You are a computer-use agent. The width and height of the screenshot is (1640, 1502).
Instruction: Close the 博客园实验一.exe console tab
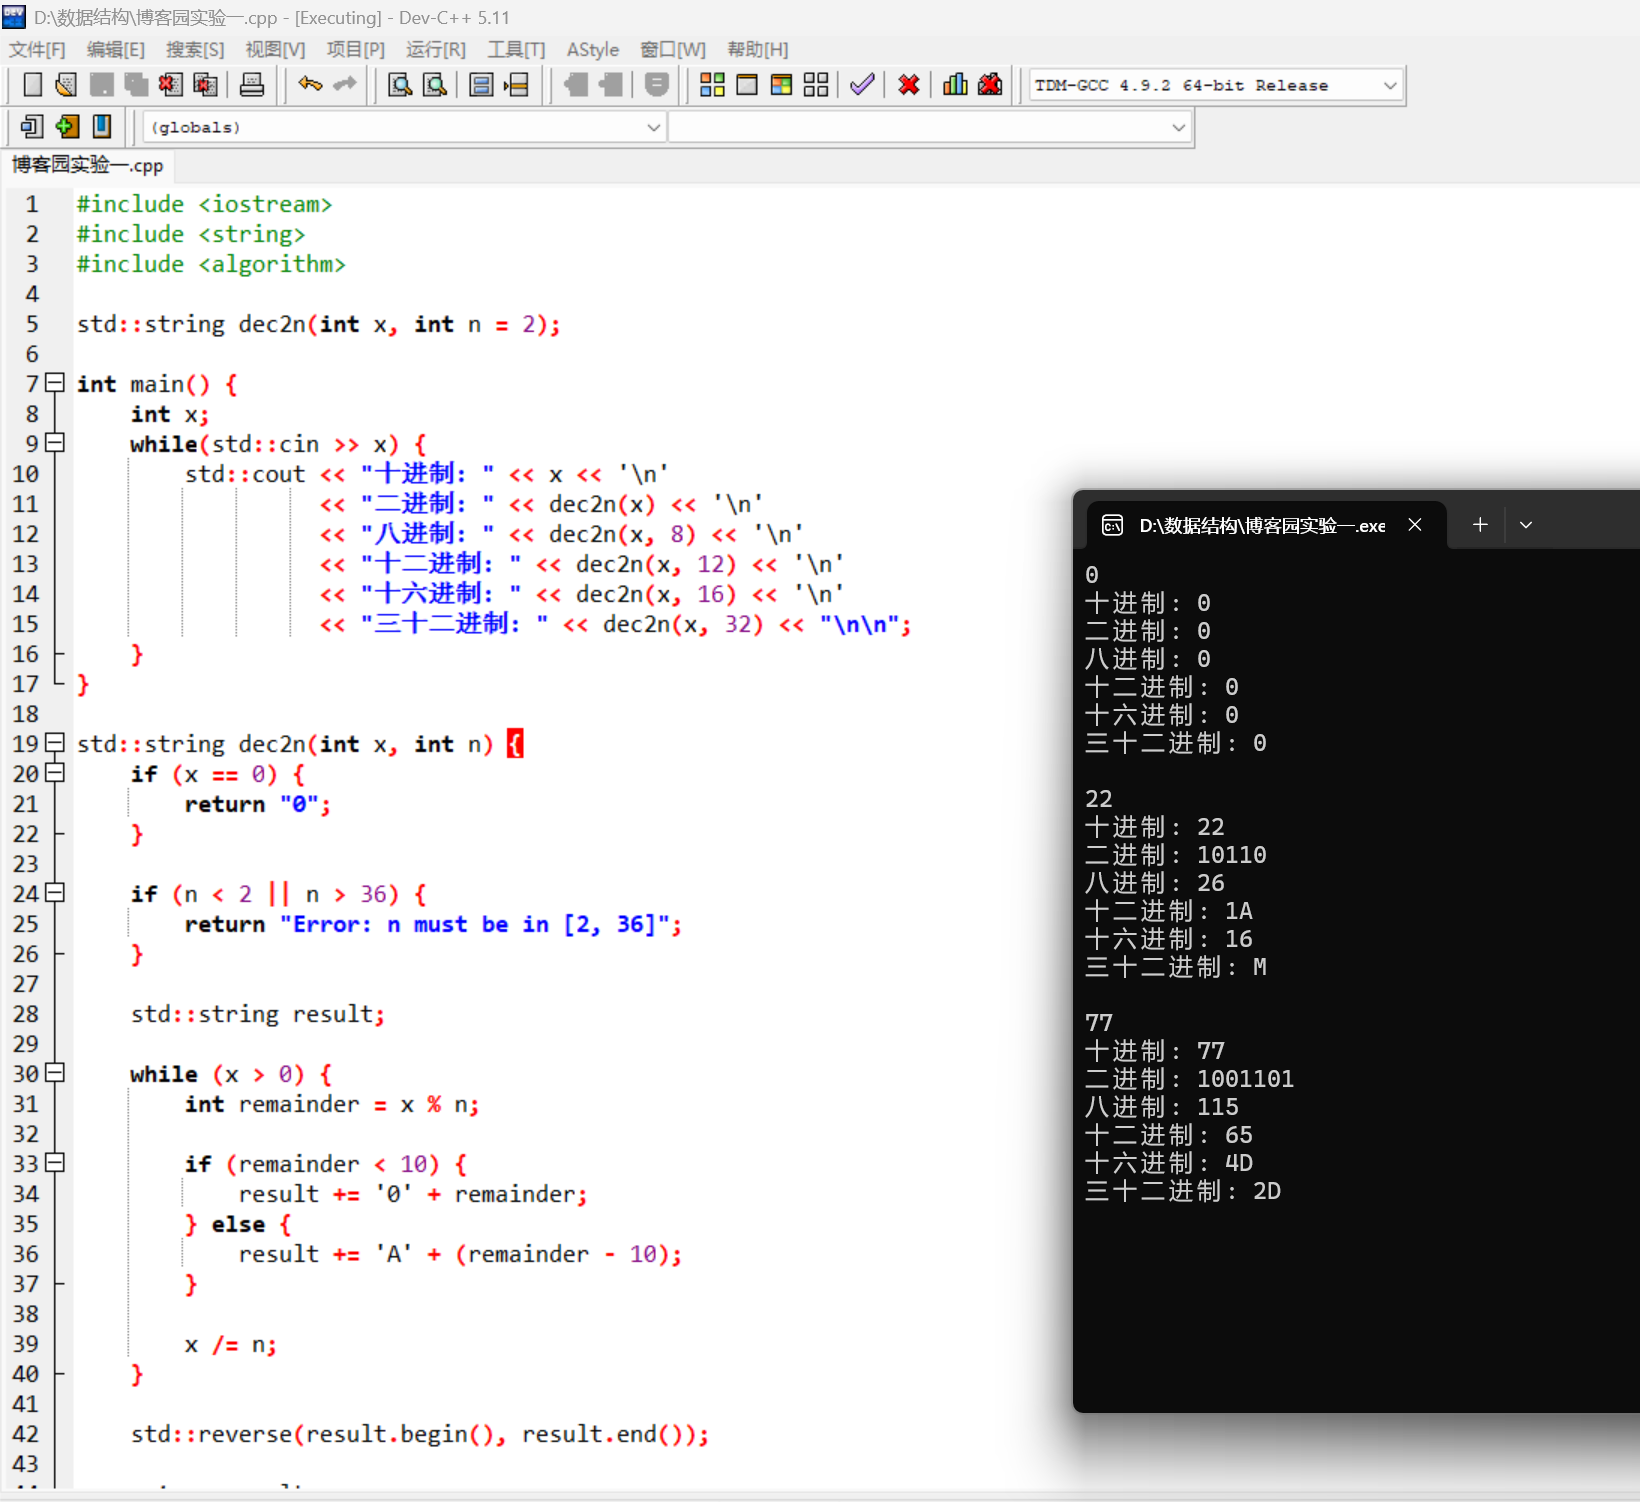coord(1415,525)
